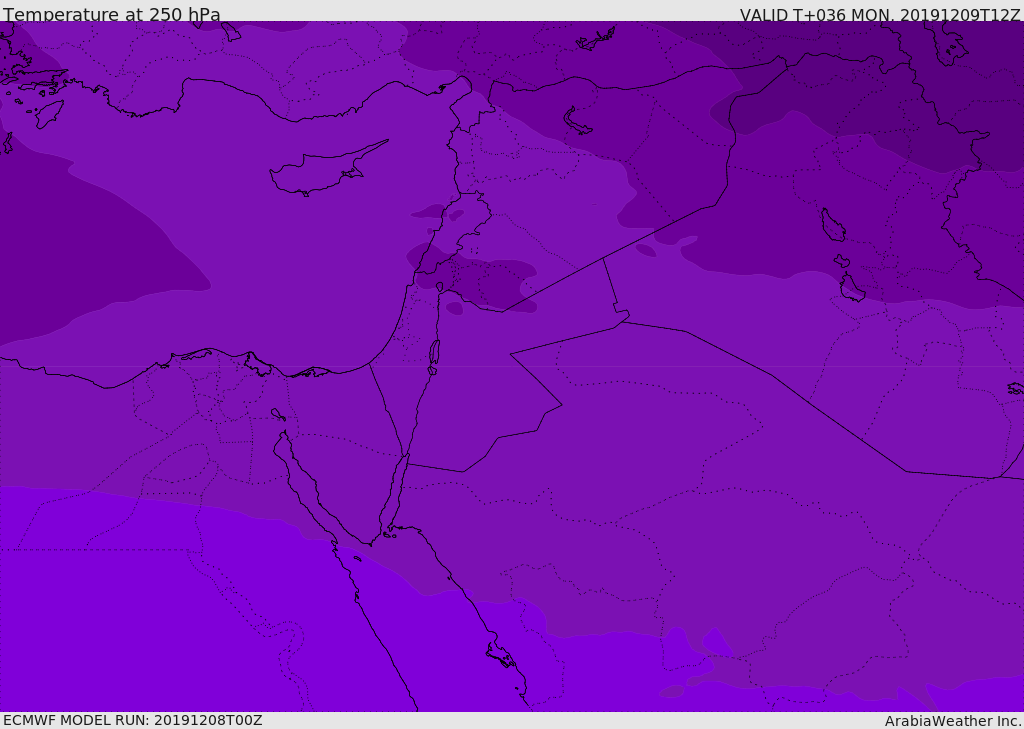1024x729 pixels.
Task: Click the 'ArabiaWeather Inc' credit text
Action: tap(953, 721)
